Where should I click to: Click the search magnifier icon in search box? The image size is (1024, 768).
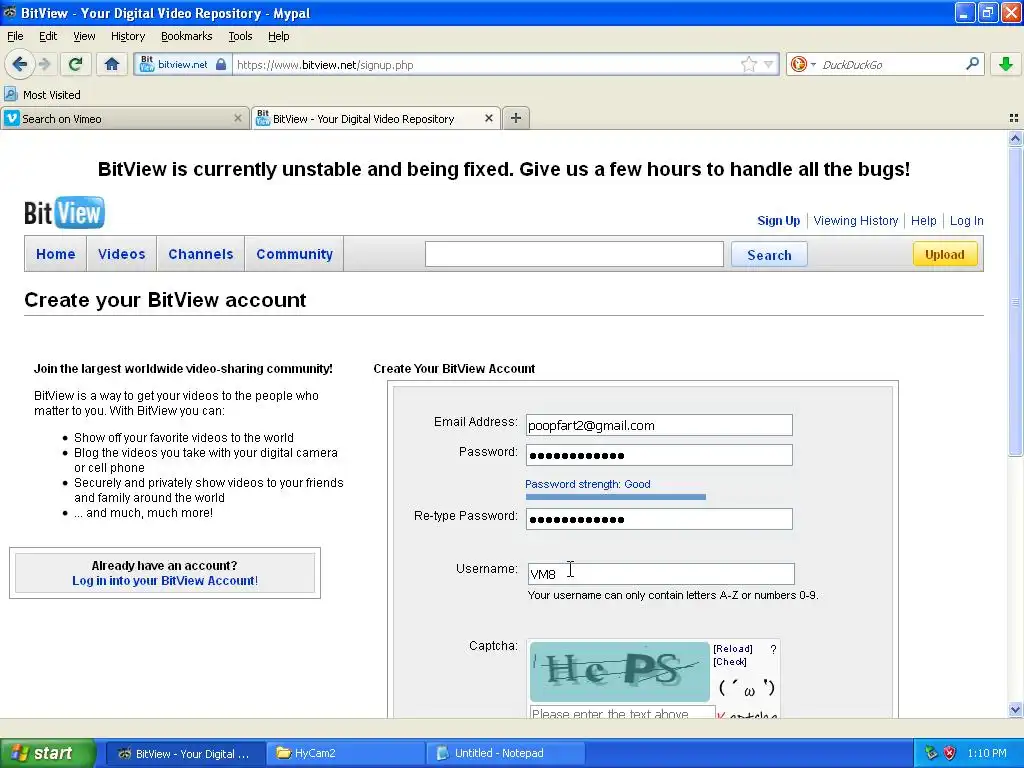point(972,63)
